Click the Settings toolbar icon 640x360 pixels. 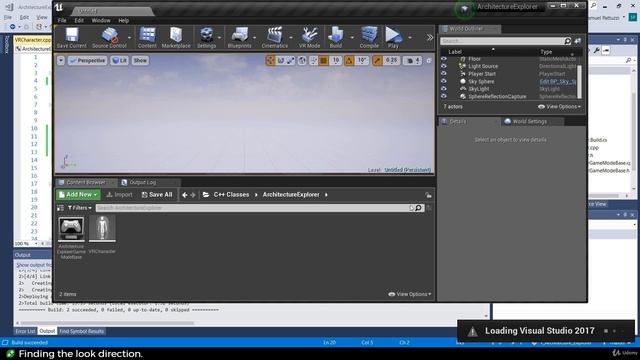click(x=207, y=38)
